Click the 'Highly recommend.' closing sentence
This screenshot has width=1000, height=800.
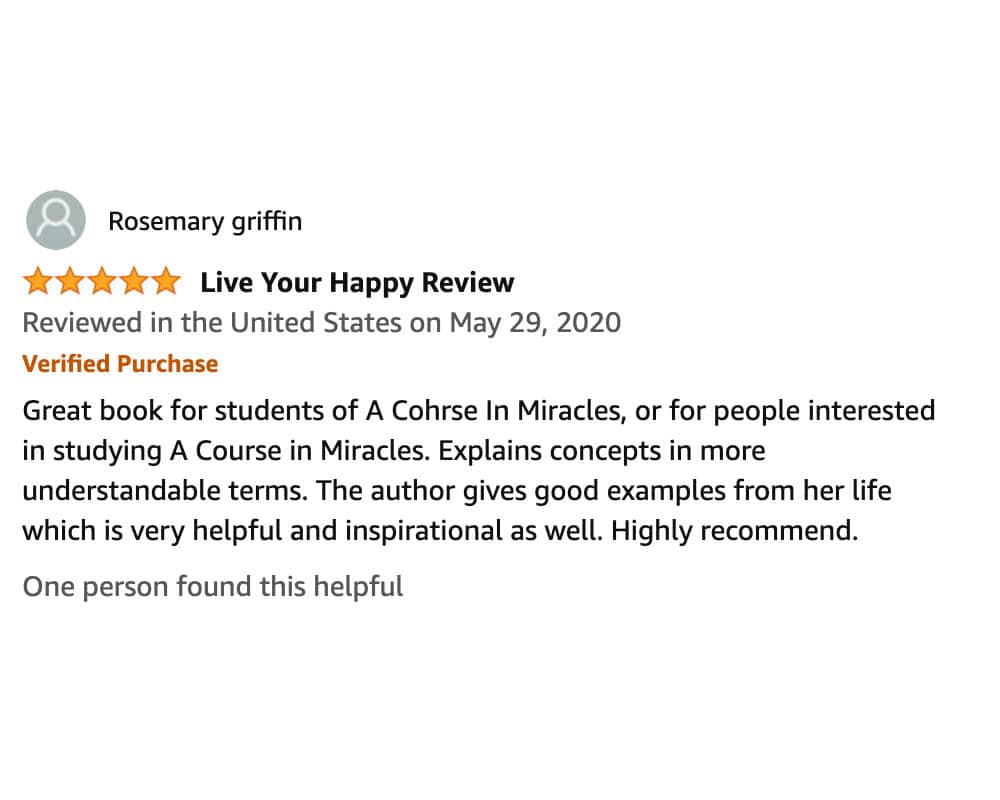point(735,531)
